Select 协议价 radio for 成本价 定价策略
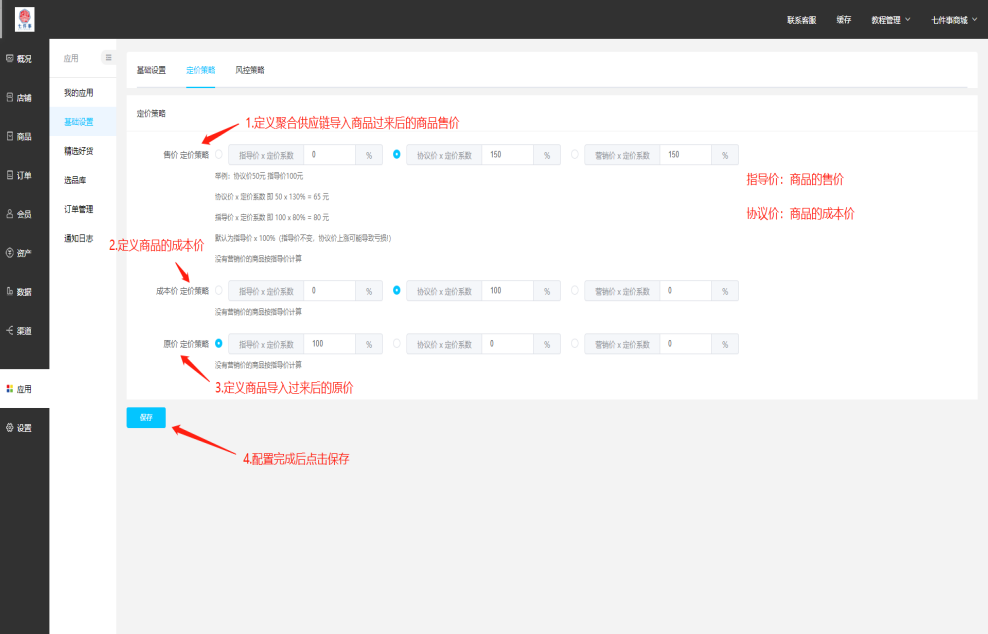988x634 pixels. click(x=396, y=291)
